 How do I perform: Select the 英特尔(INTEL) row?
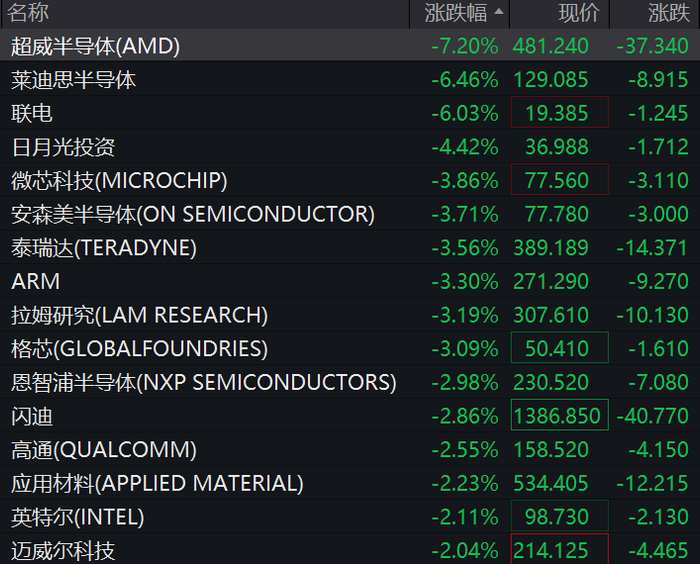350,517
